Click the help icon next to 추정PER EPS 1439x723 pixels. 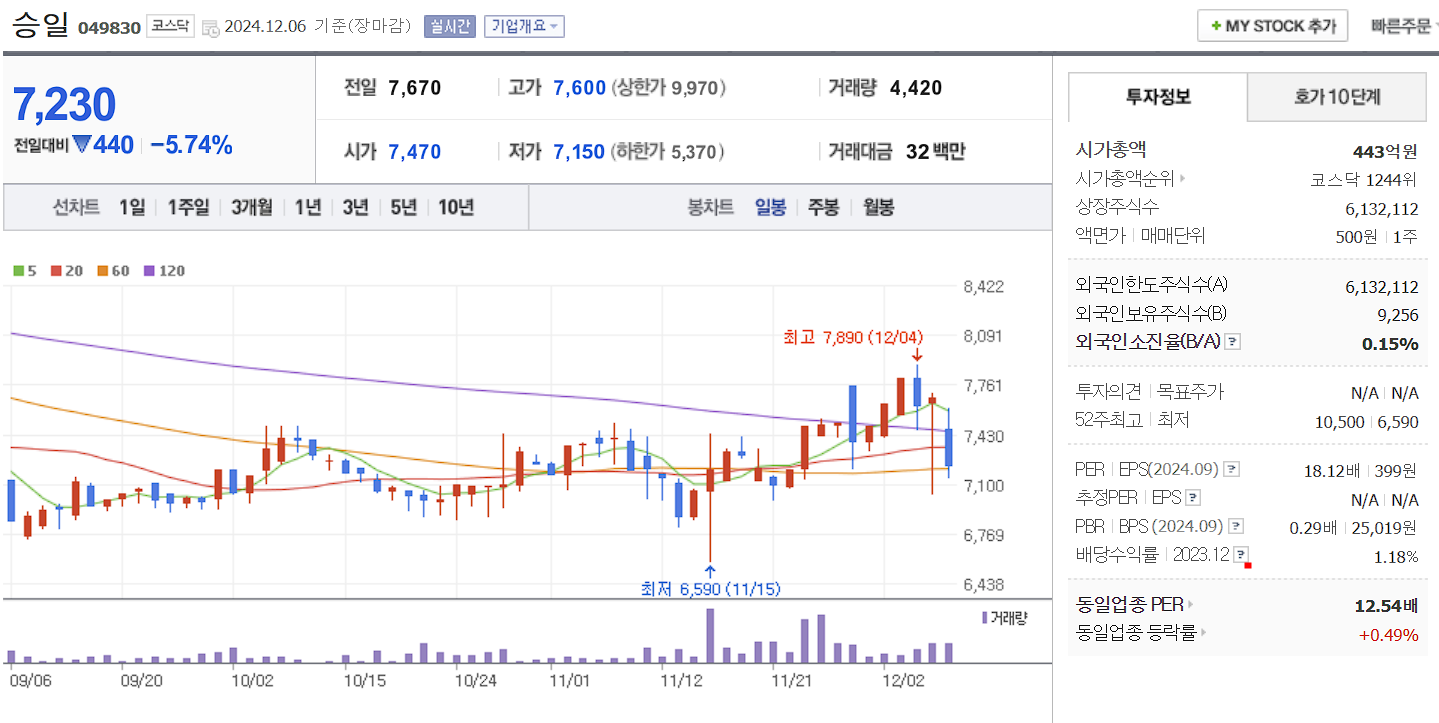click(1193, 498)
